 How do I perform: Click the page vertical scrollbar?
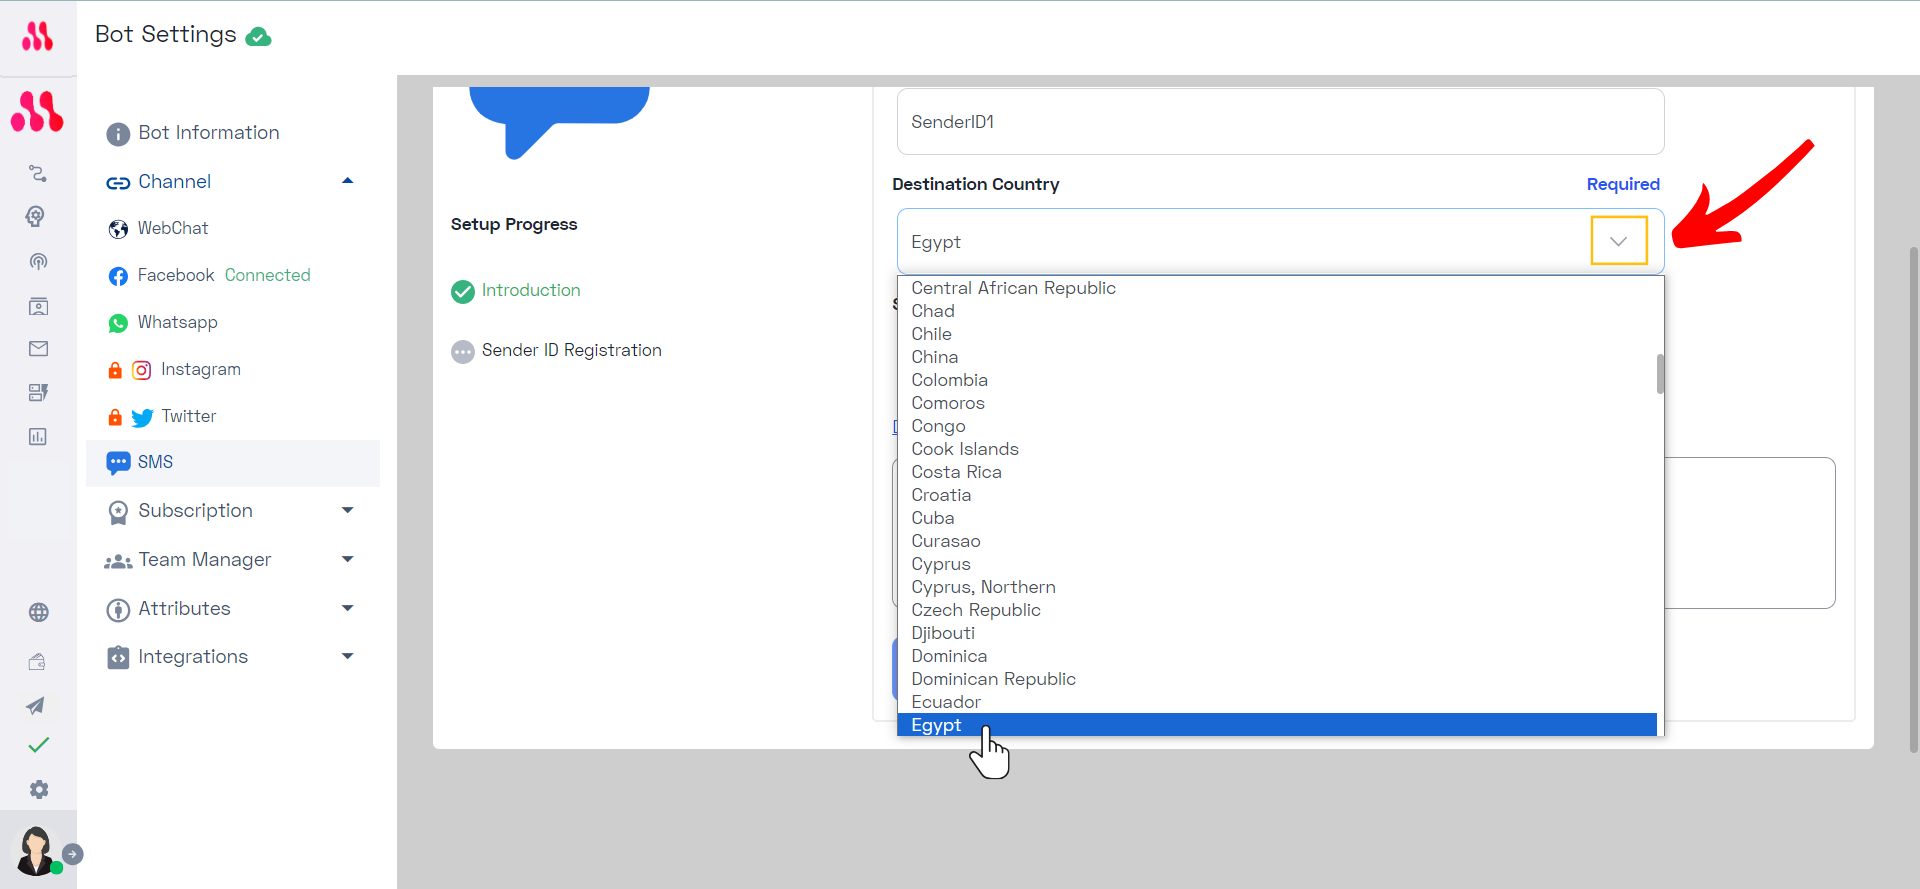click(x=1914, y=500)
